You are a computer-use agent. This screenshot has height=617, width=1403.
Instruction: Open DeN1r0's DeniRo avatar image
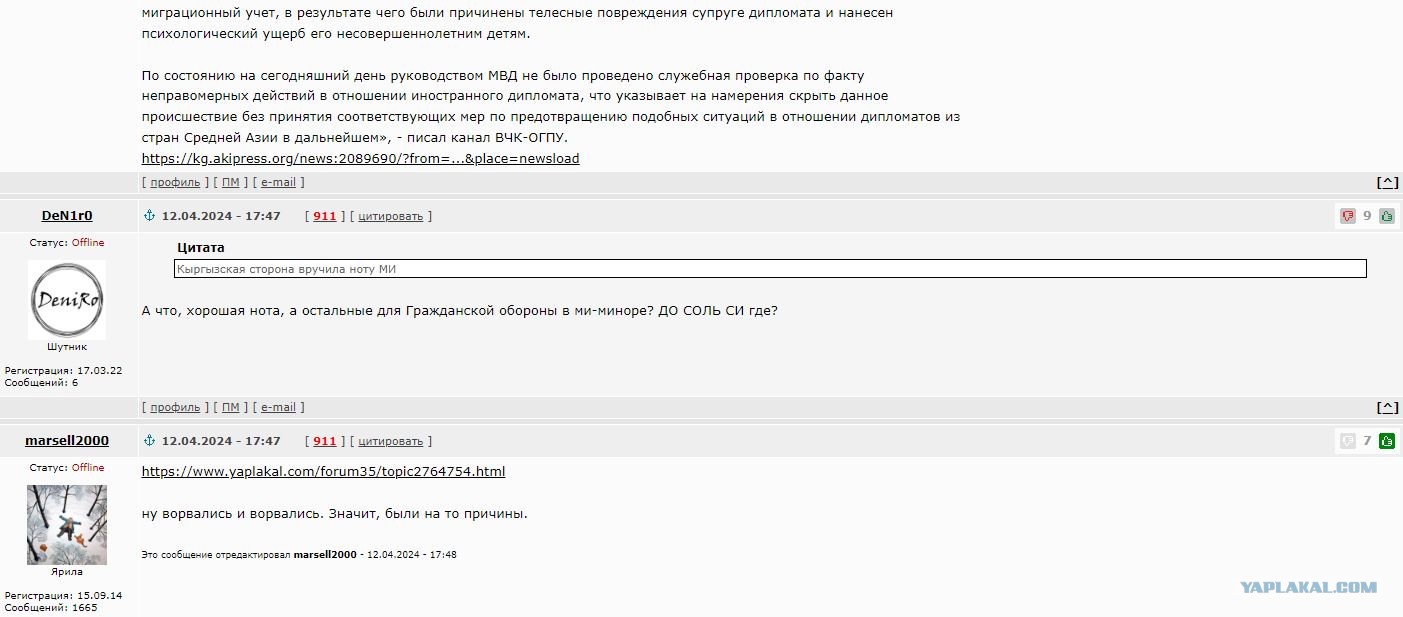pos(67,300)
